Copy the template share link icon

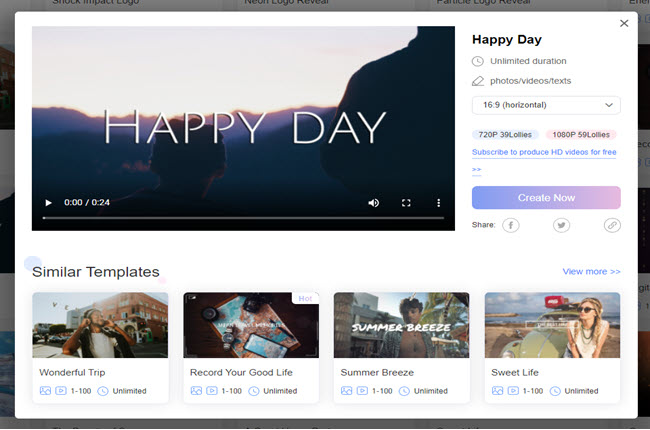[612, 225]
